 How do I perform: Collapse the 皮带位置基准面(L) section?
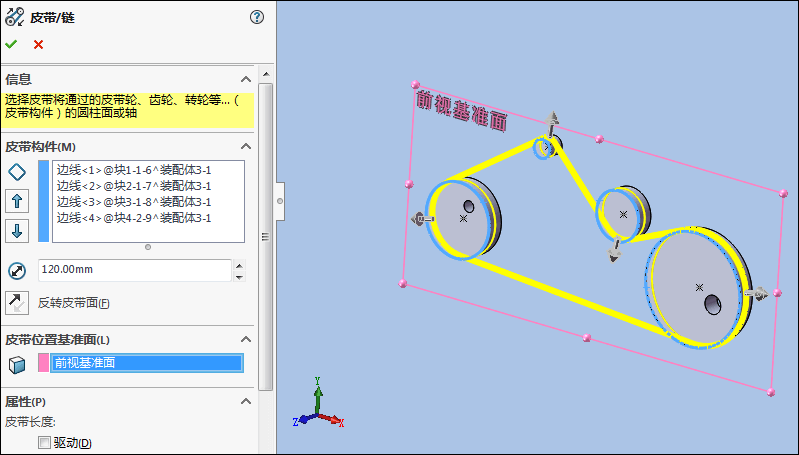pyautogui.click(x=246, y=339)
